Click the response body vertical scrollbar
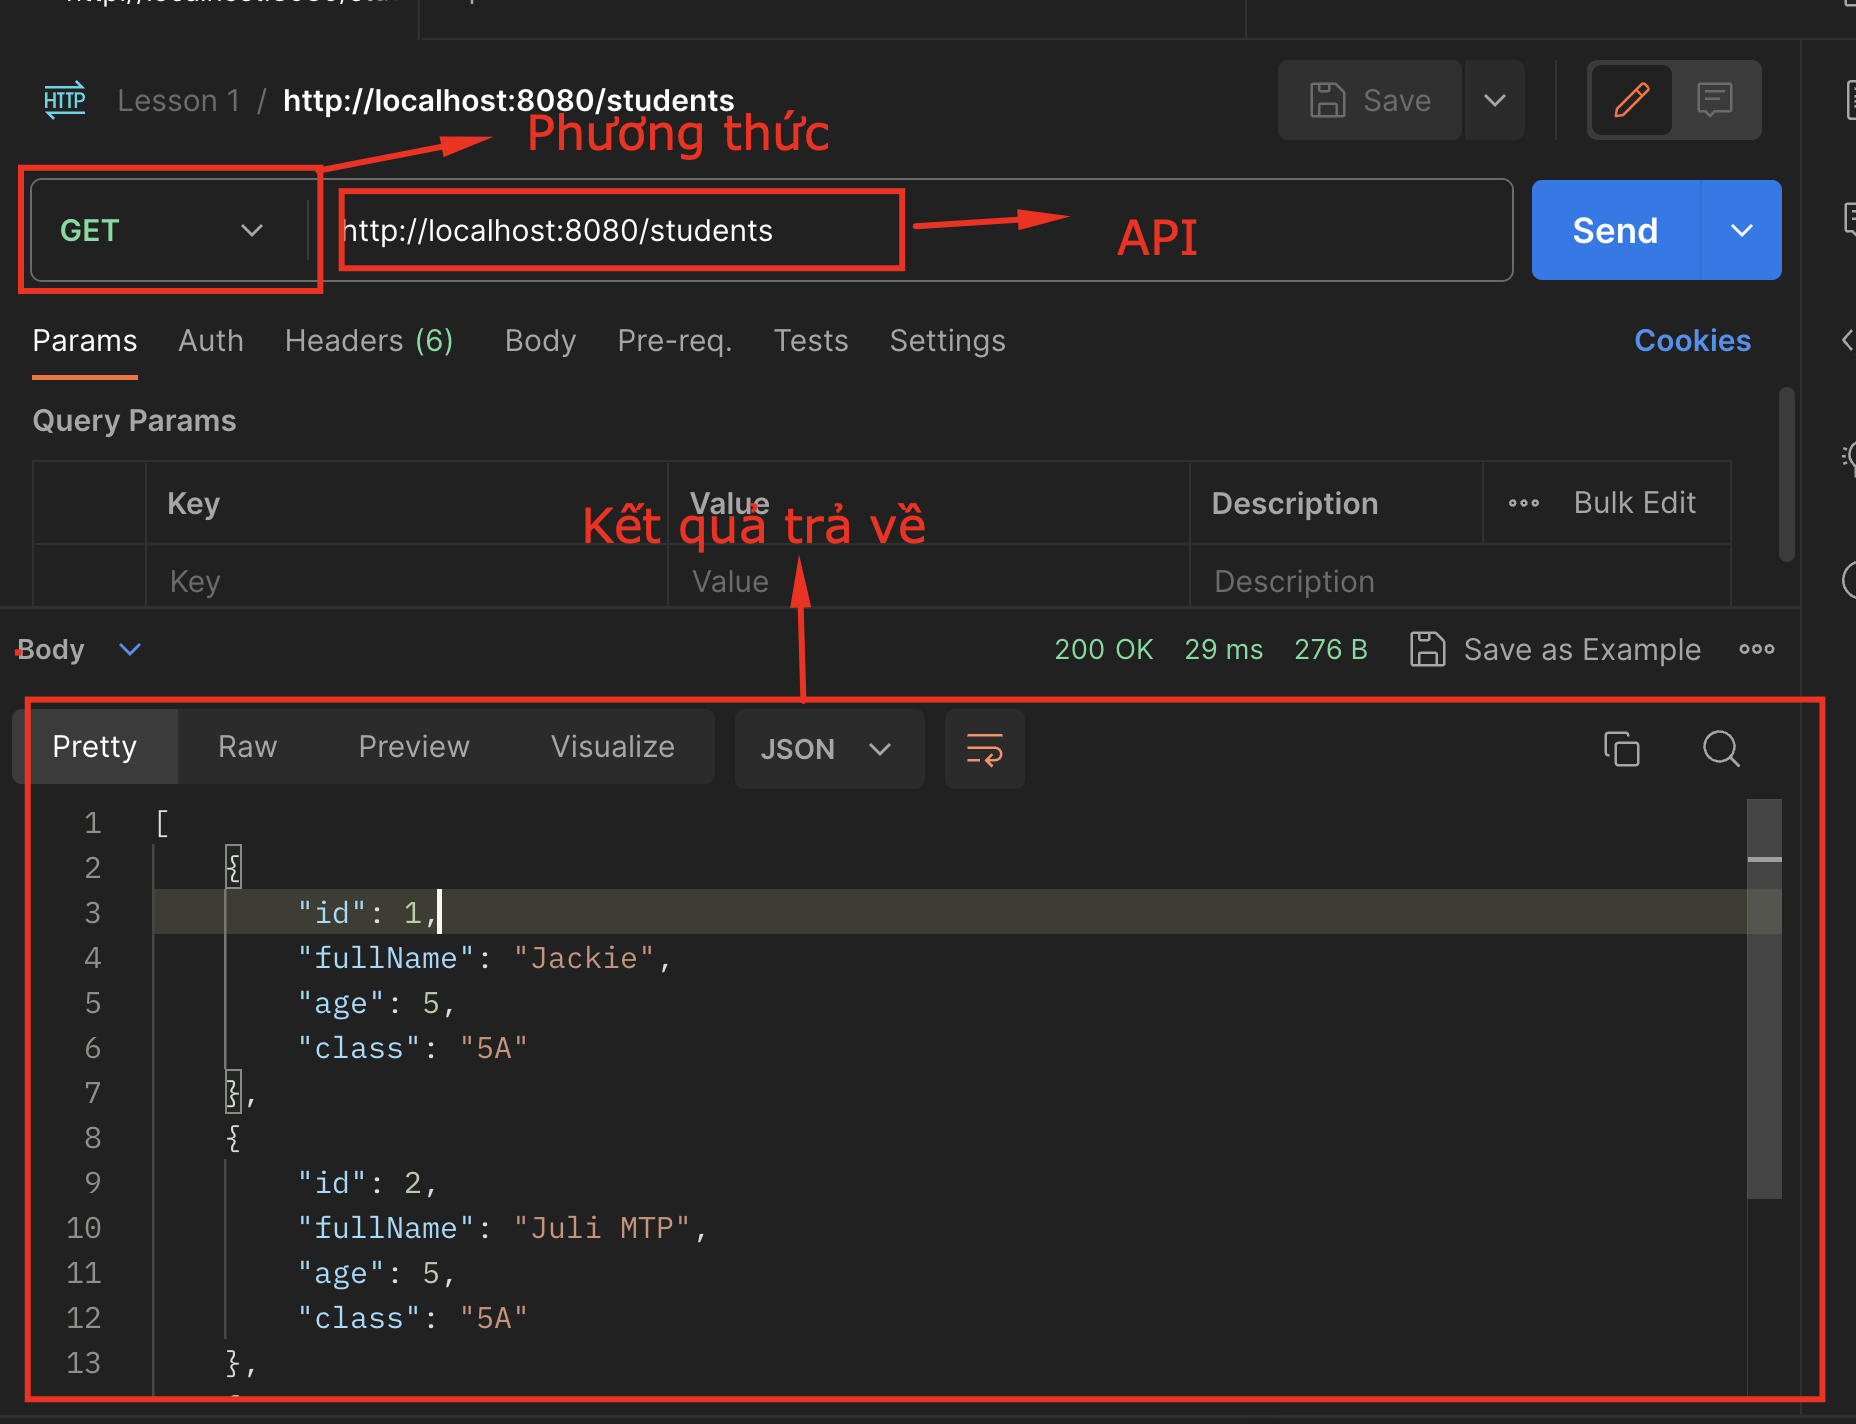Image resolution: width=1856 pixels, height=1424 pixels. 1764,1000
